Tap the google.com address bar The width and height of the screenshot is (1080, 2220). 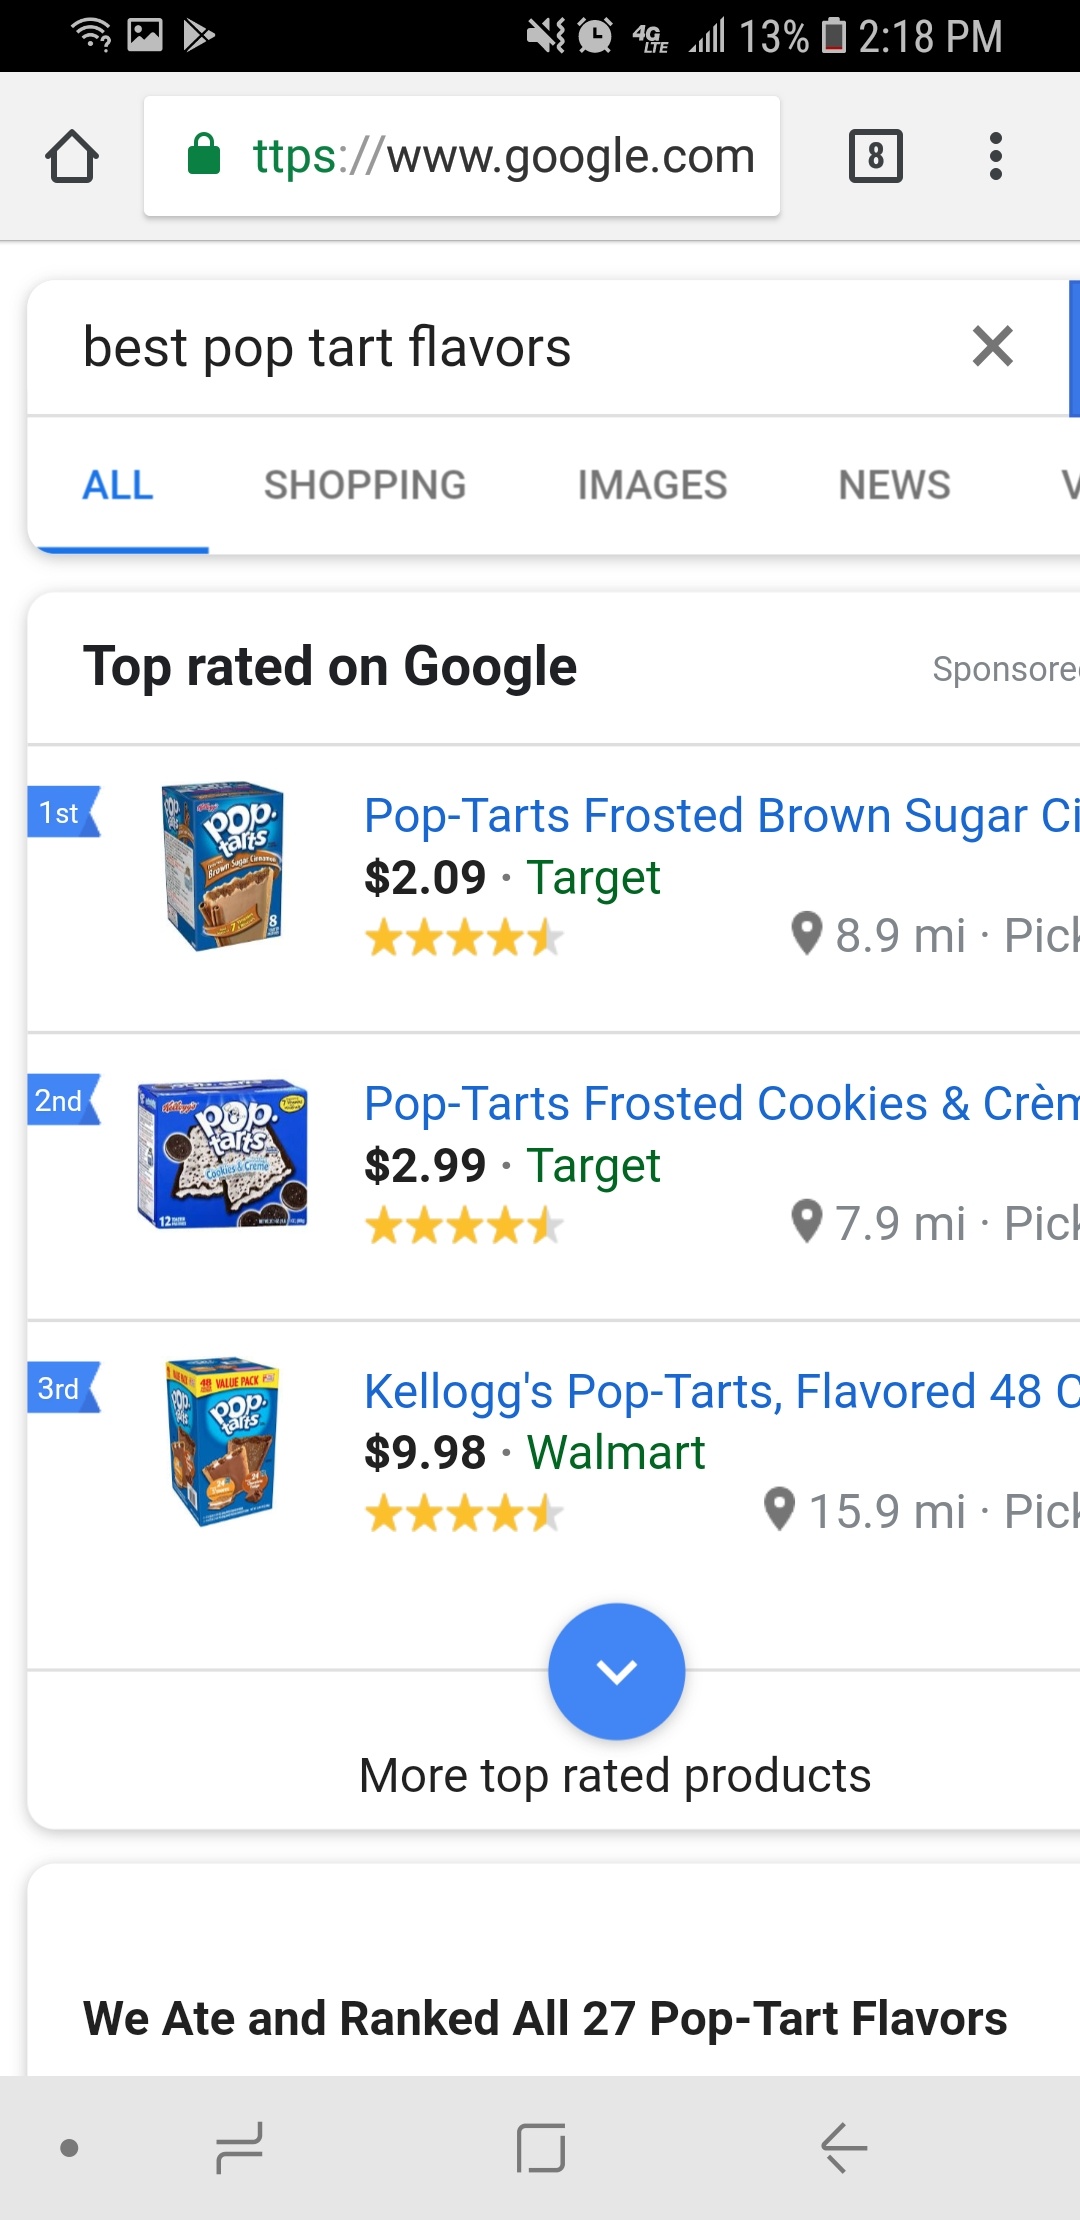coord(462,156)
